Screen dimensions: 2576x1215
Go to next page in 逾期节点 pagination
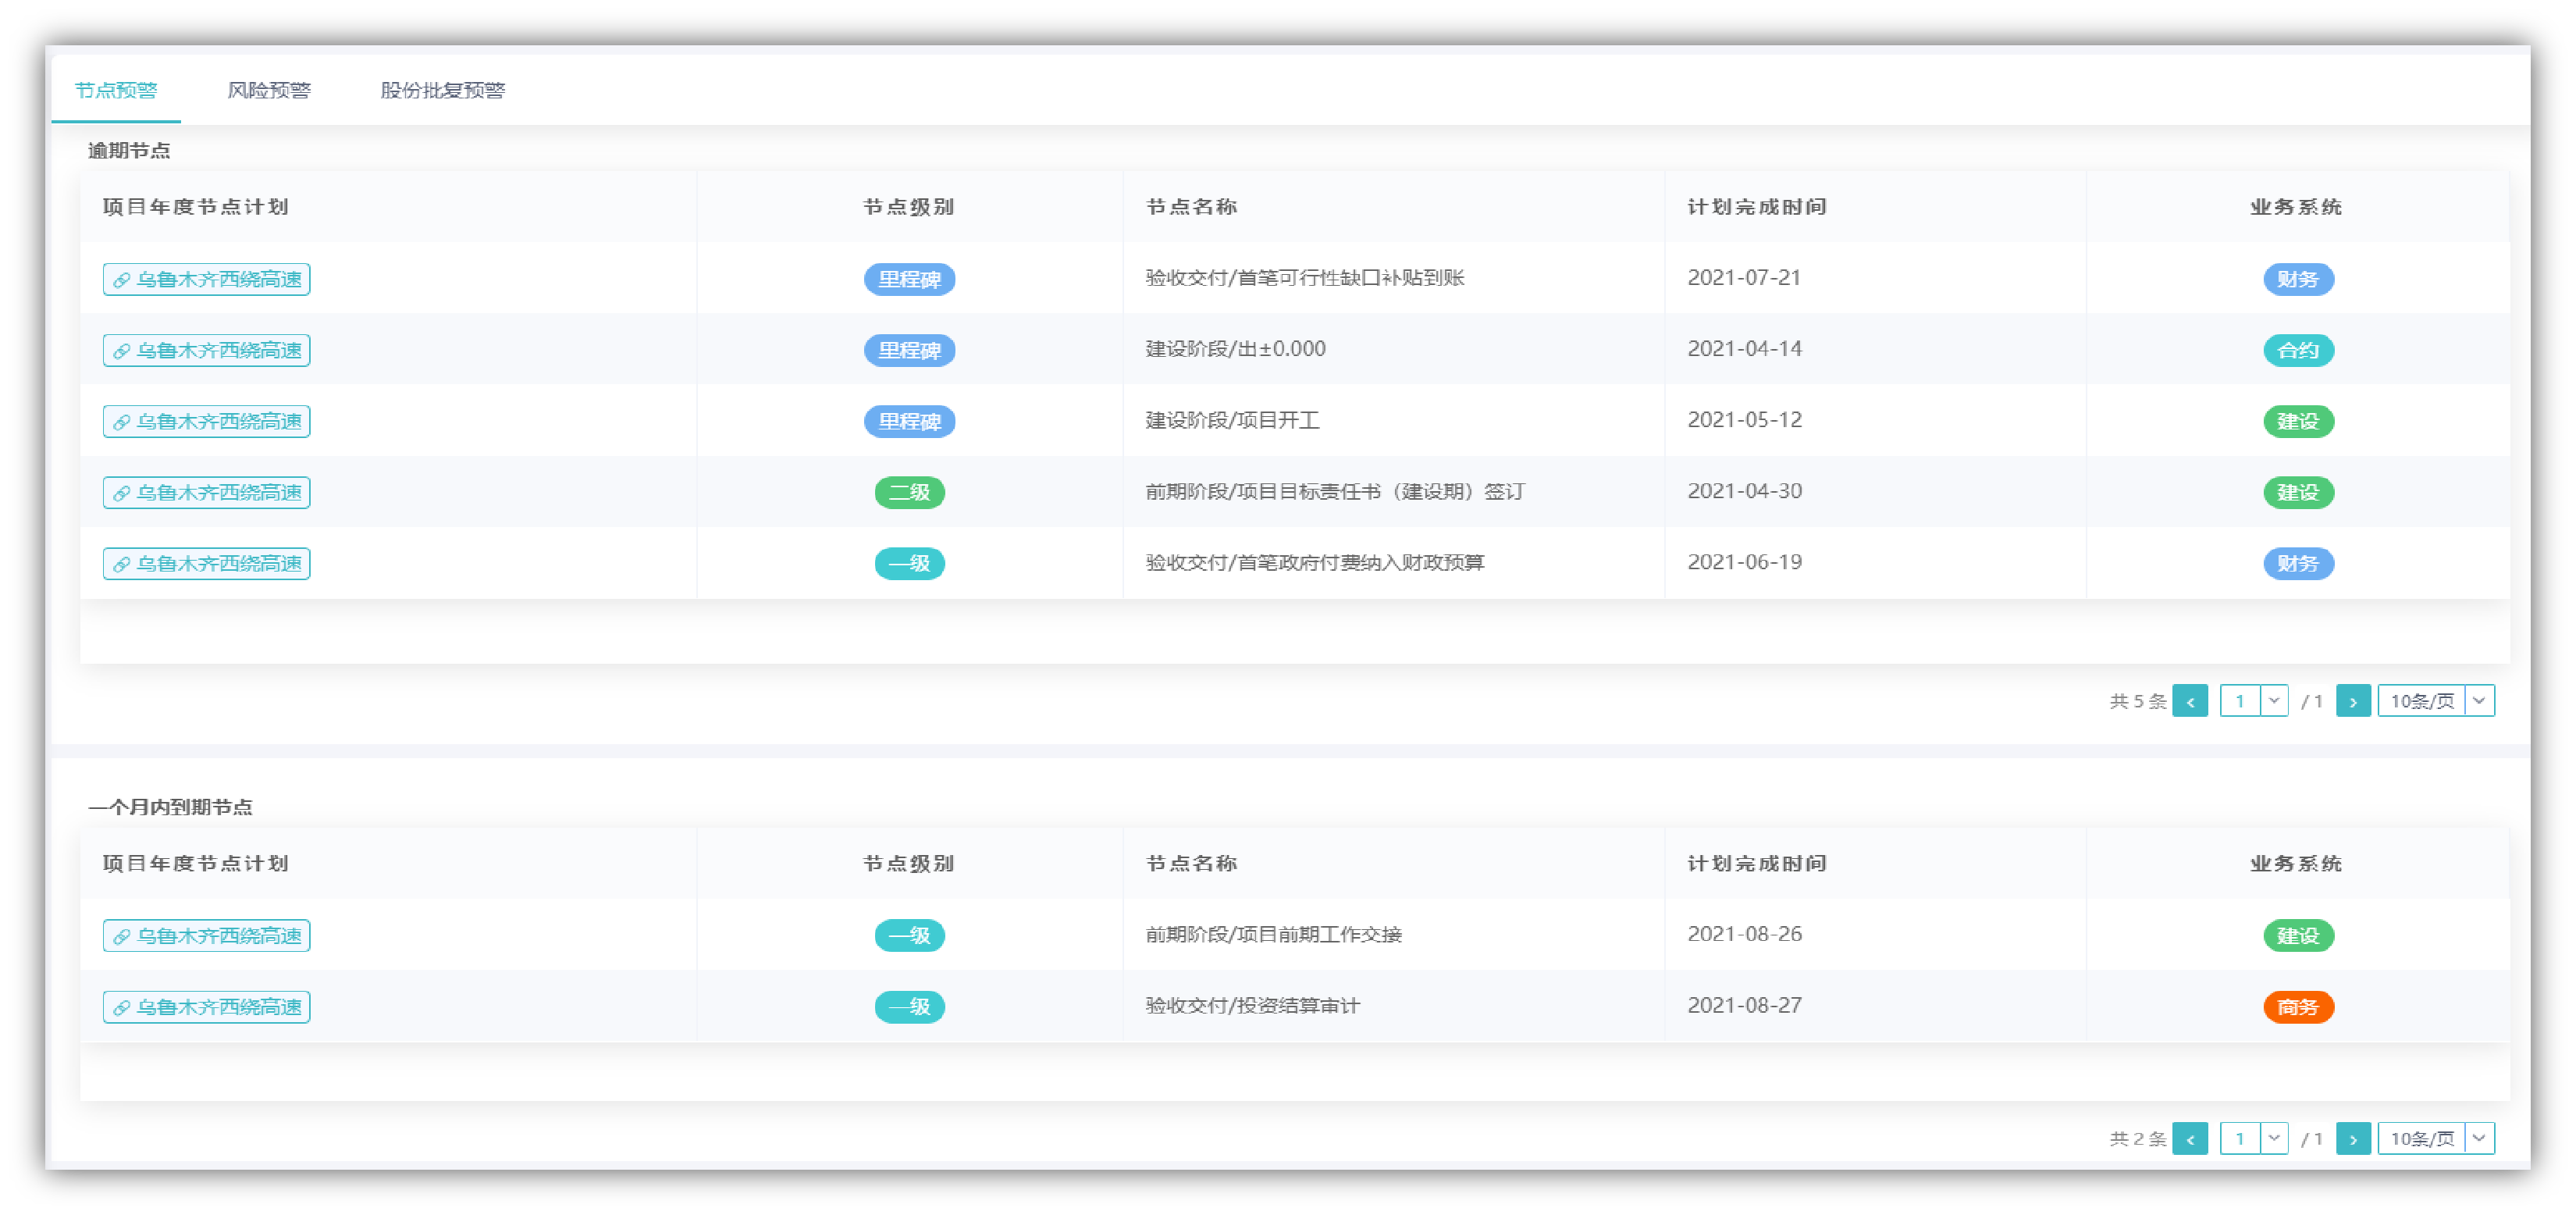2353,701
